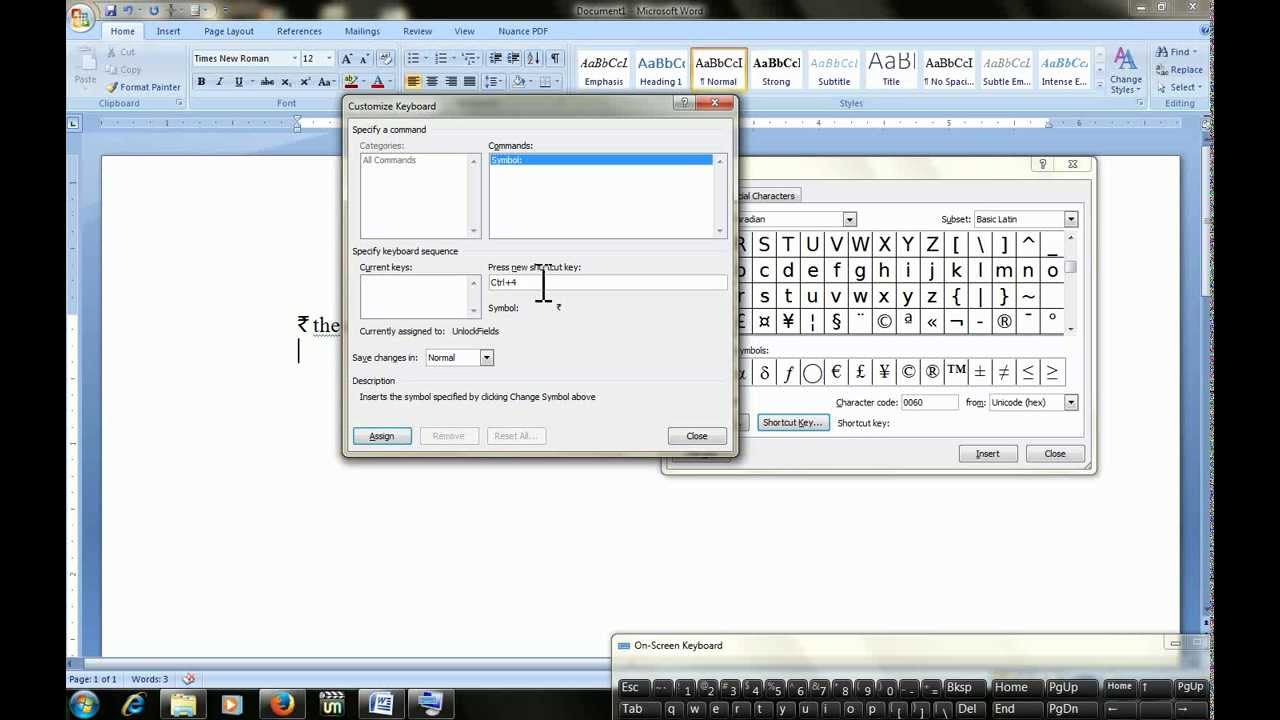Click Close in the Symbol dialog
This screenshot has height=720, width=1280.
point(1055,454)
